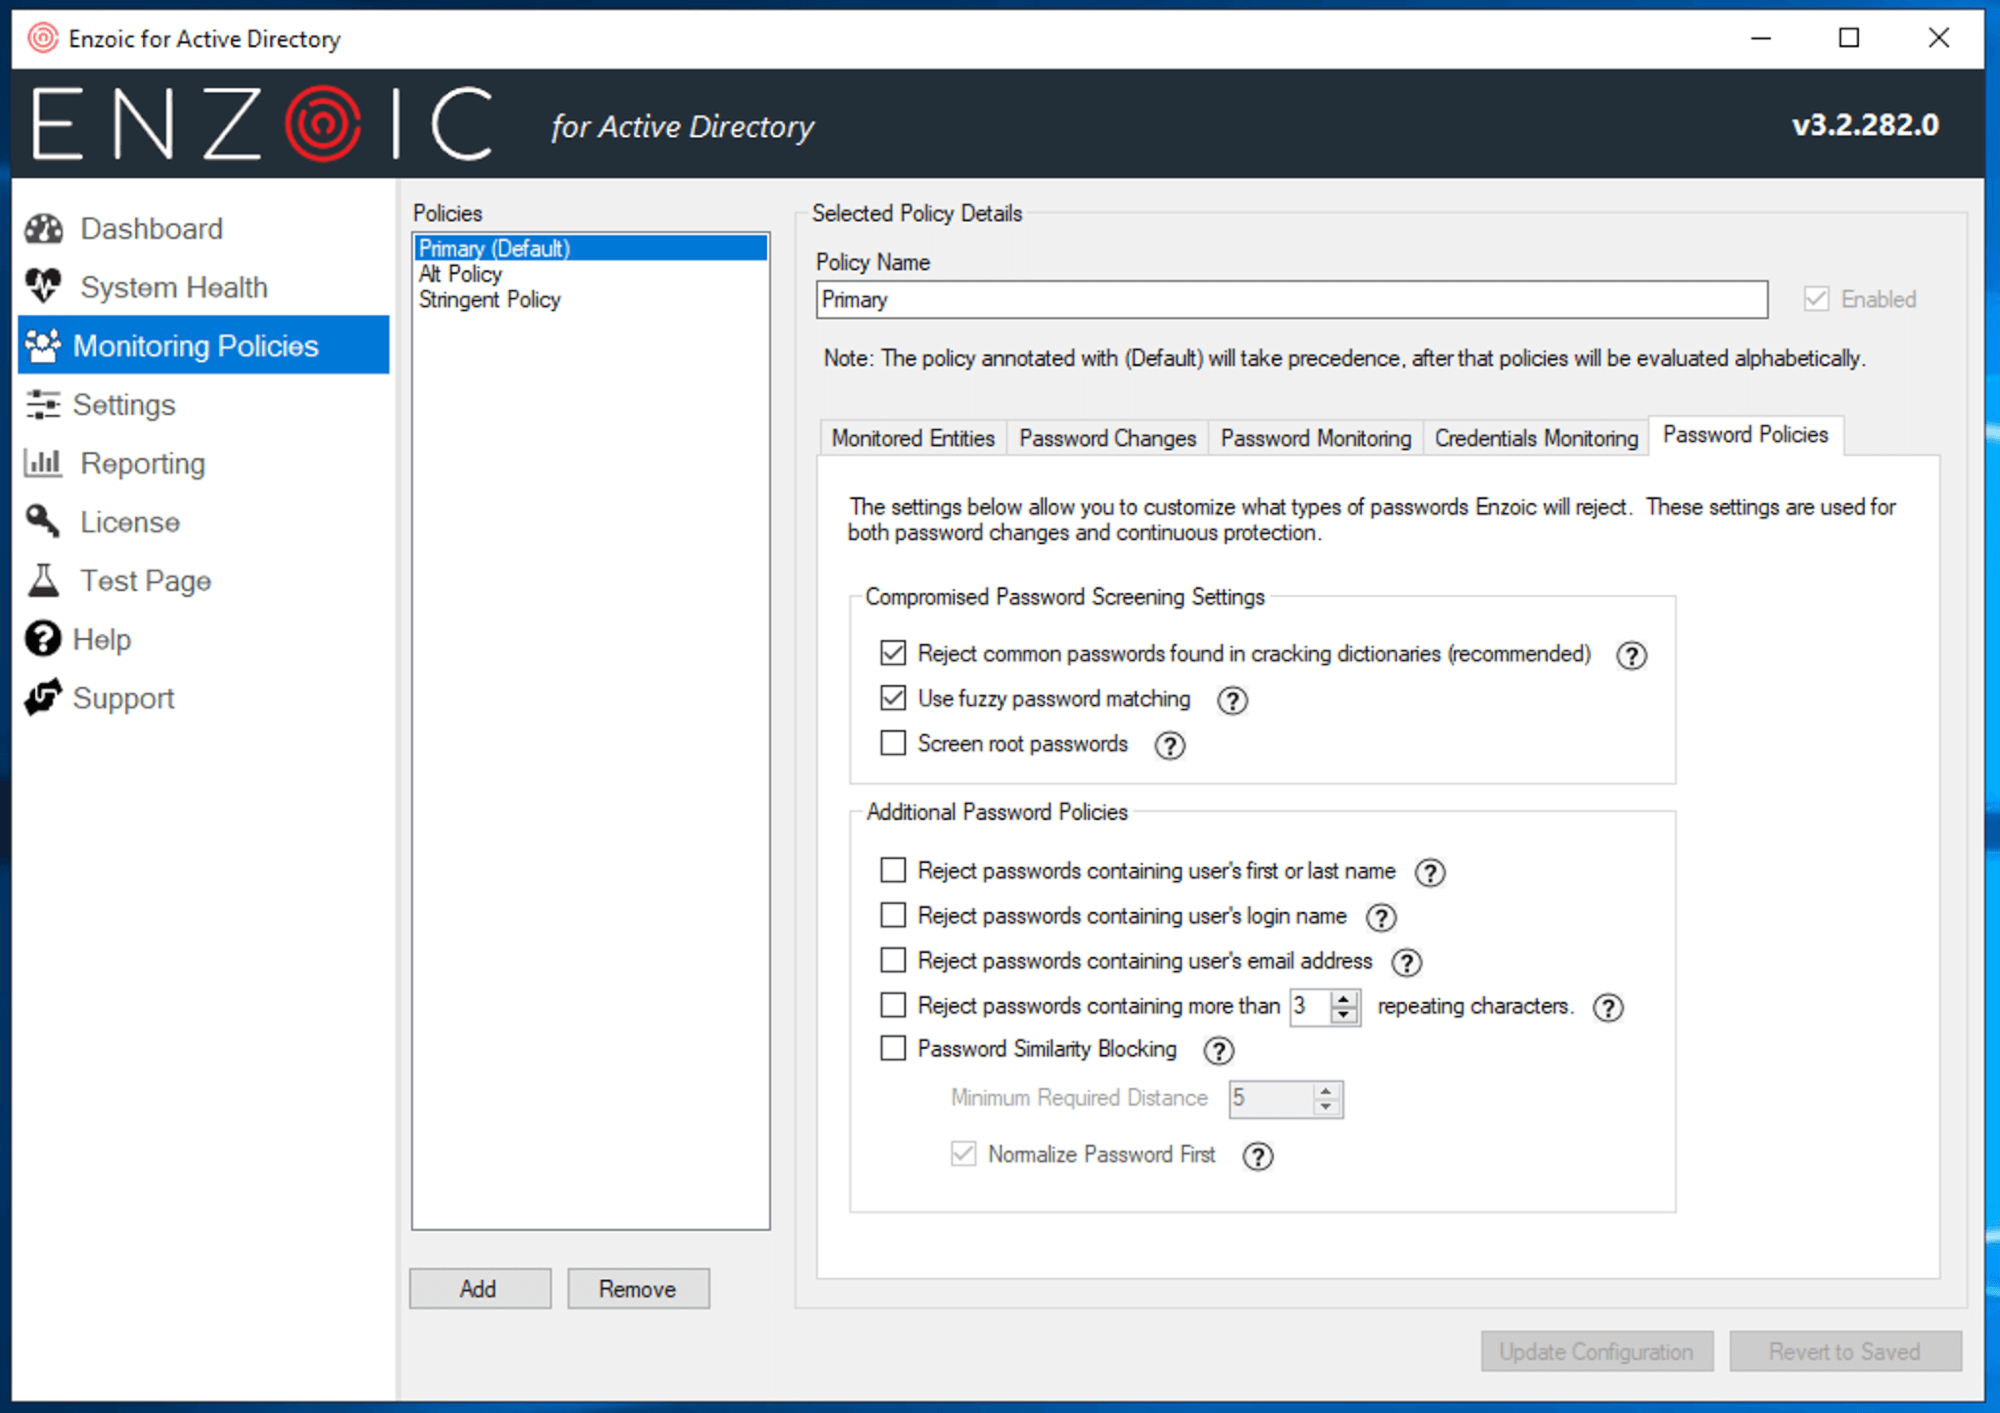The height and width of the screenshot is (1413, 2000).
Task: Uncheck Use fuzzy password matching
Action: pyautogui.click(x=893, y=698)
